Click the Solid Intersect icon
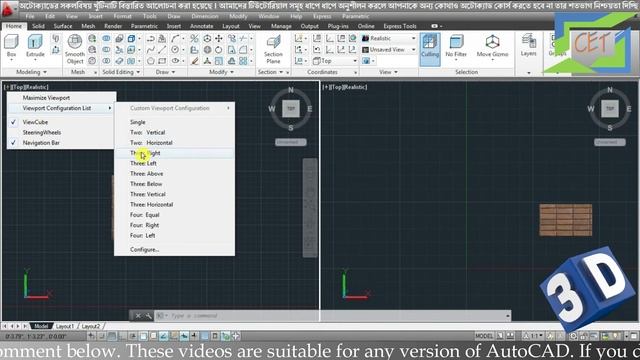The height and width of the screenshot is (360, 640). coord(106,61)
